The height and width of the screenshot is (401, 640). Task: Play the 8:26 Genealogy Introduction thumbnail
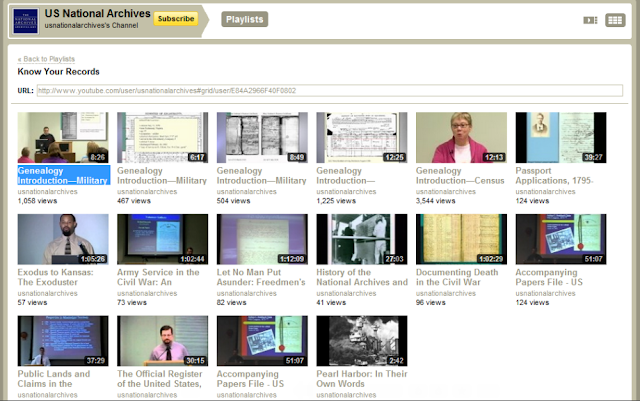(63, 138)
